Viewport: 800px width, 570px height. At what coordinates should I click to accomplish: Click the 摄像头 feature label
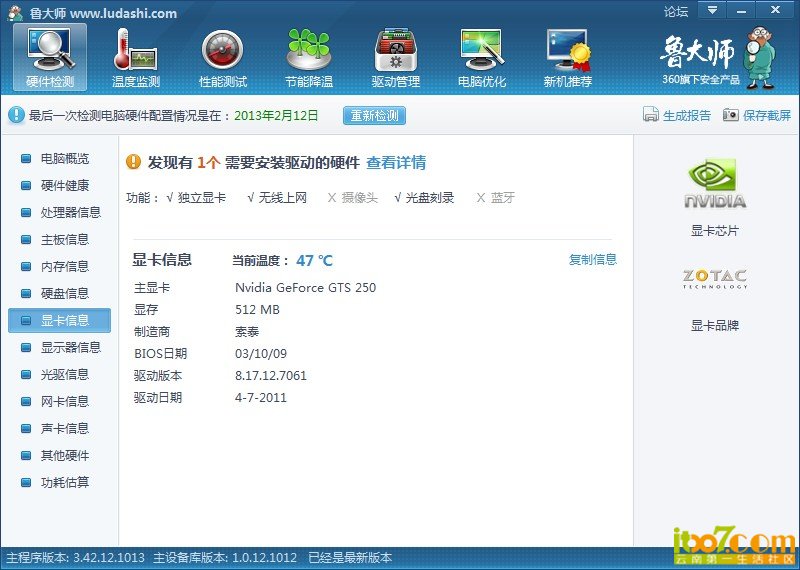360,198
